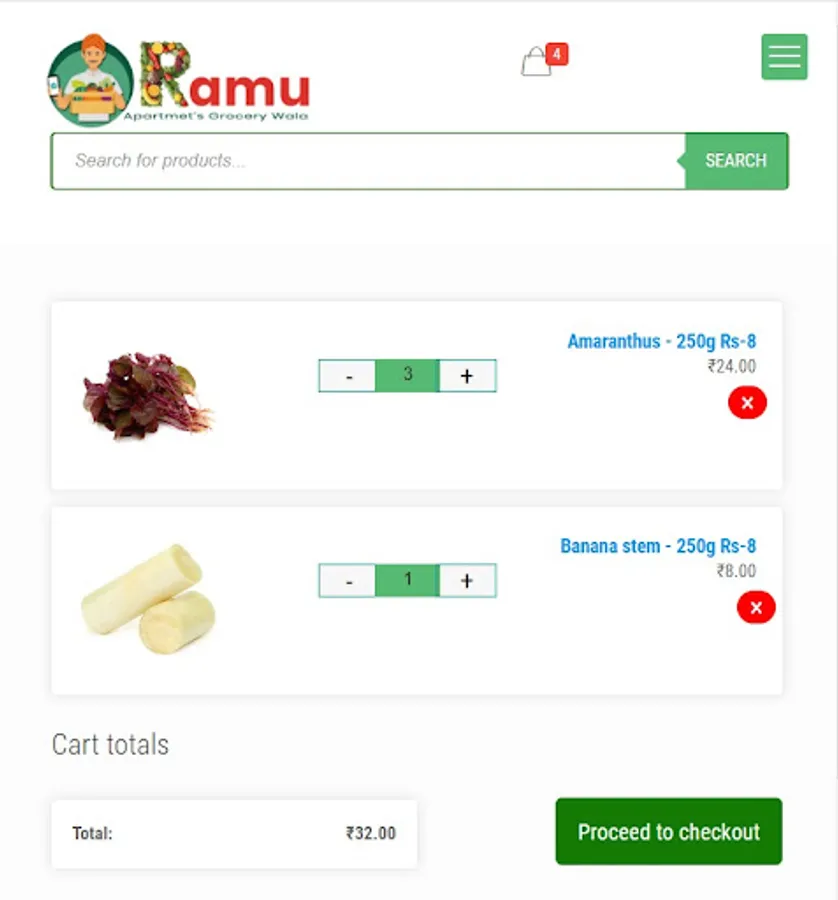The width and height of the screenshot is (838, 900).
Task: Open the Banana stem - 250g Rs-8 link
Action: (658, 546)
